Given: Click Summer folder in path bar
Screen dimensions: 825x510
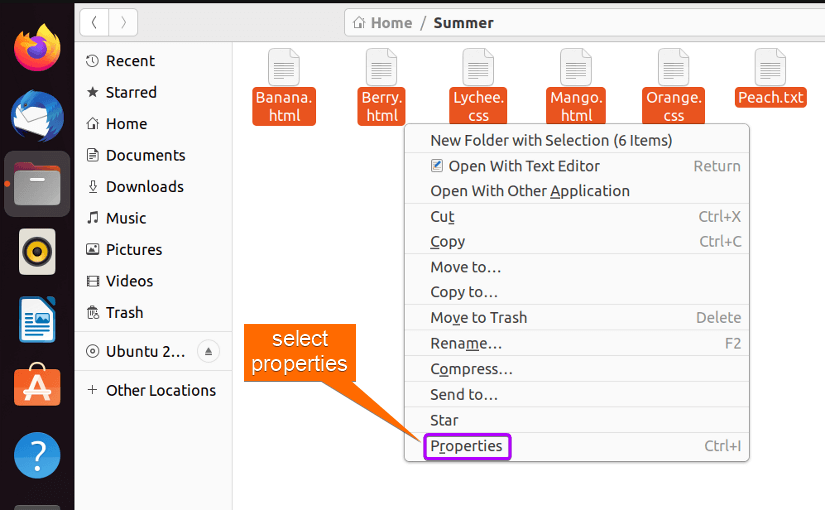Looking at the screenshot, I should pyautogui.click(x=463, y=23).
